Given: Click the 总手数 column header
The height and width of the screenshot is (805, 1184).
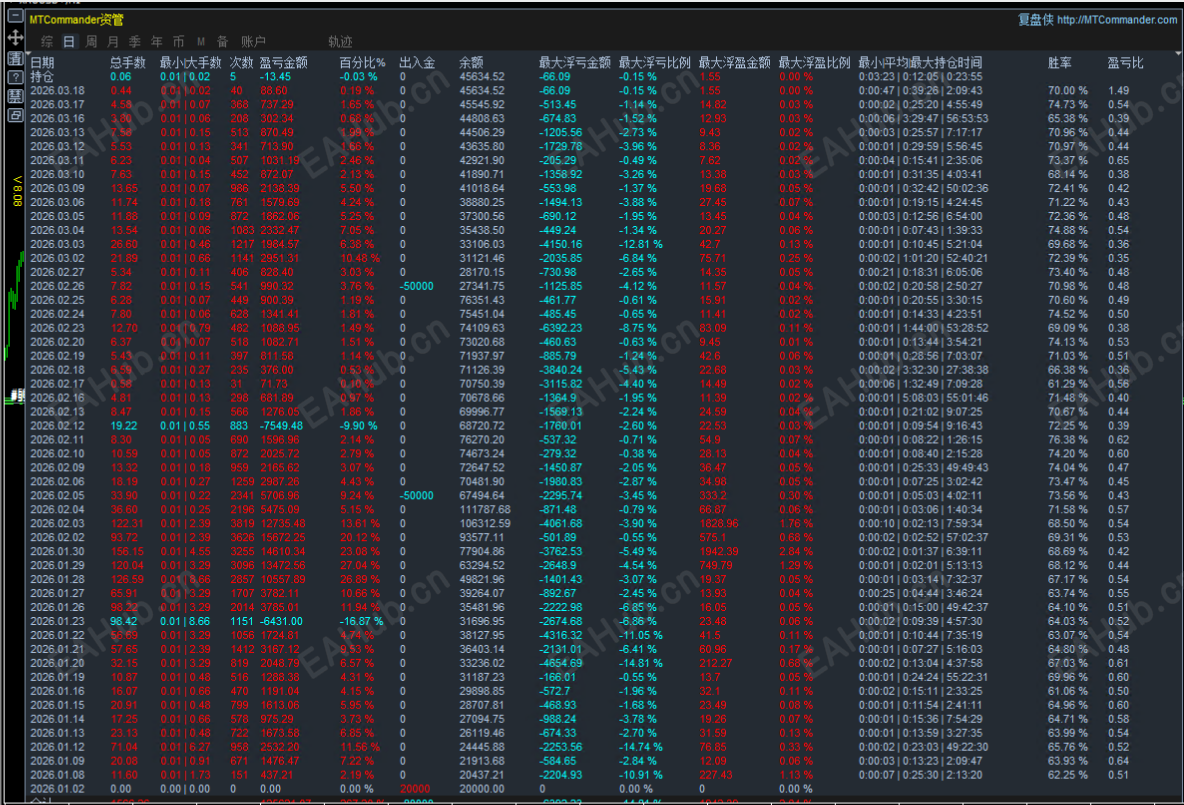Looking at the screenshot, I should pyautogui.click(x=128, y=63).
